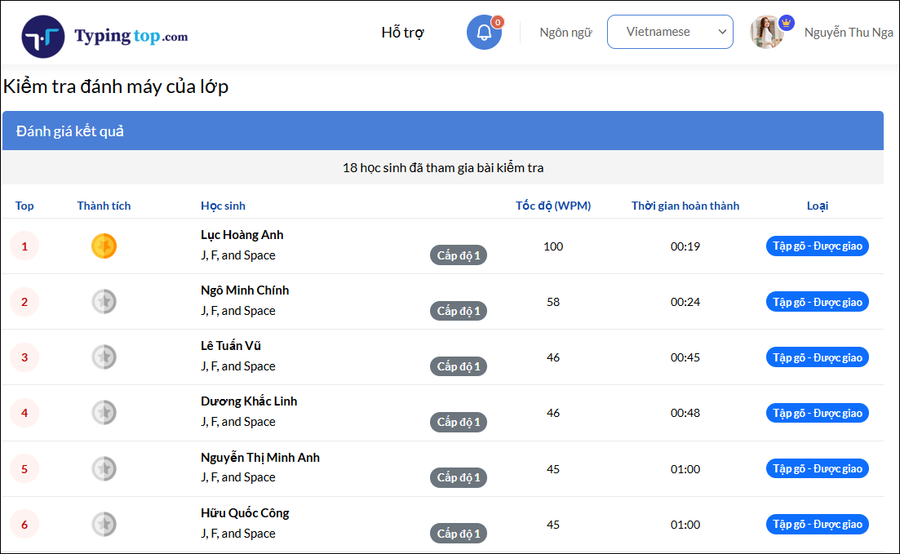Open student Nguyễn Thị Minh Anh
This screenshot has width=900, height=554.
pyautogui.click(x=260, y=457)
